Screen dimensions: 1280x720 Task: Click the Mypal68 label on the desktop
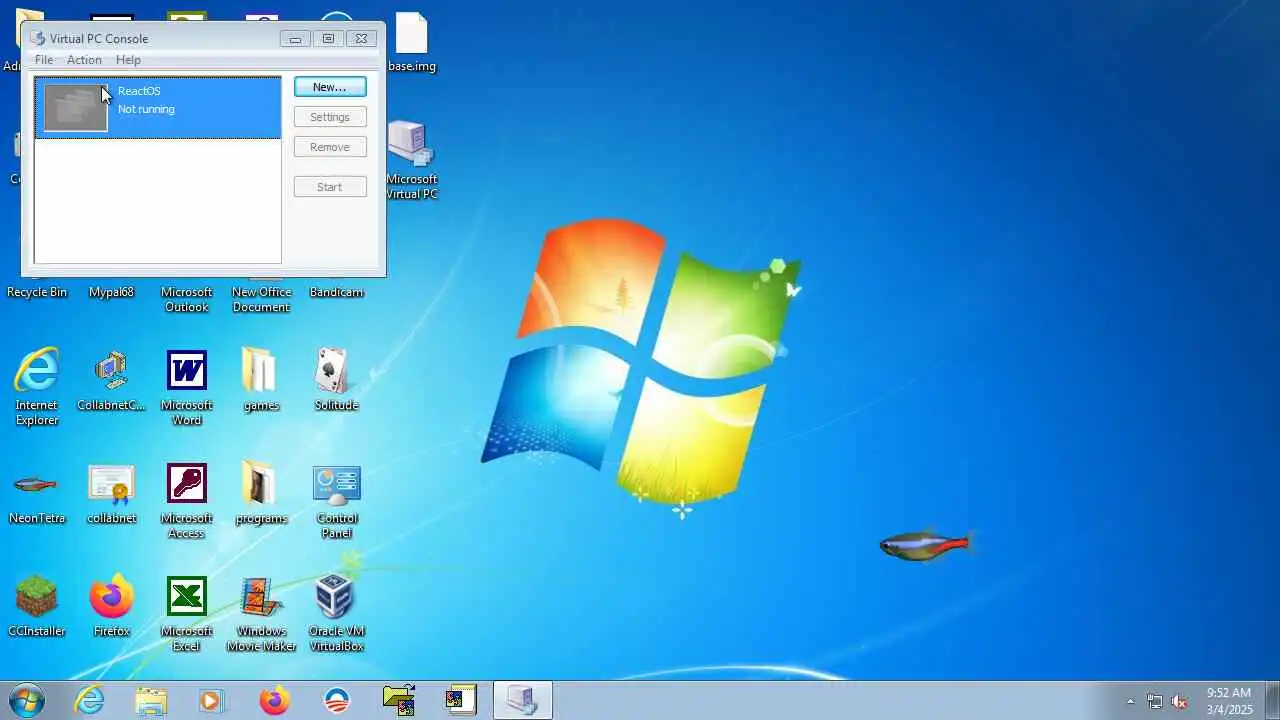[112, 293]
